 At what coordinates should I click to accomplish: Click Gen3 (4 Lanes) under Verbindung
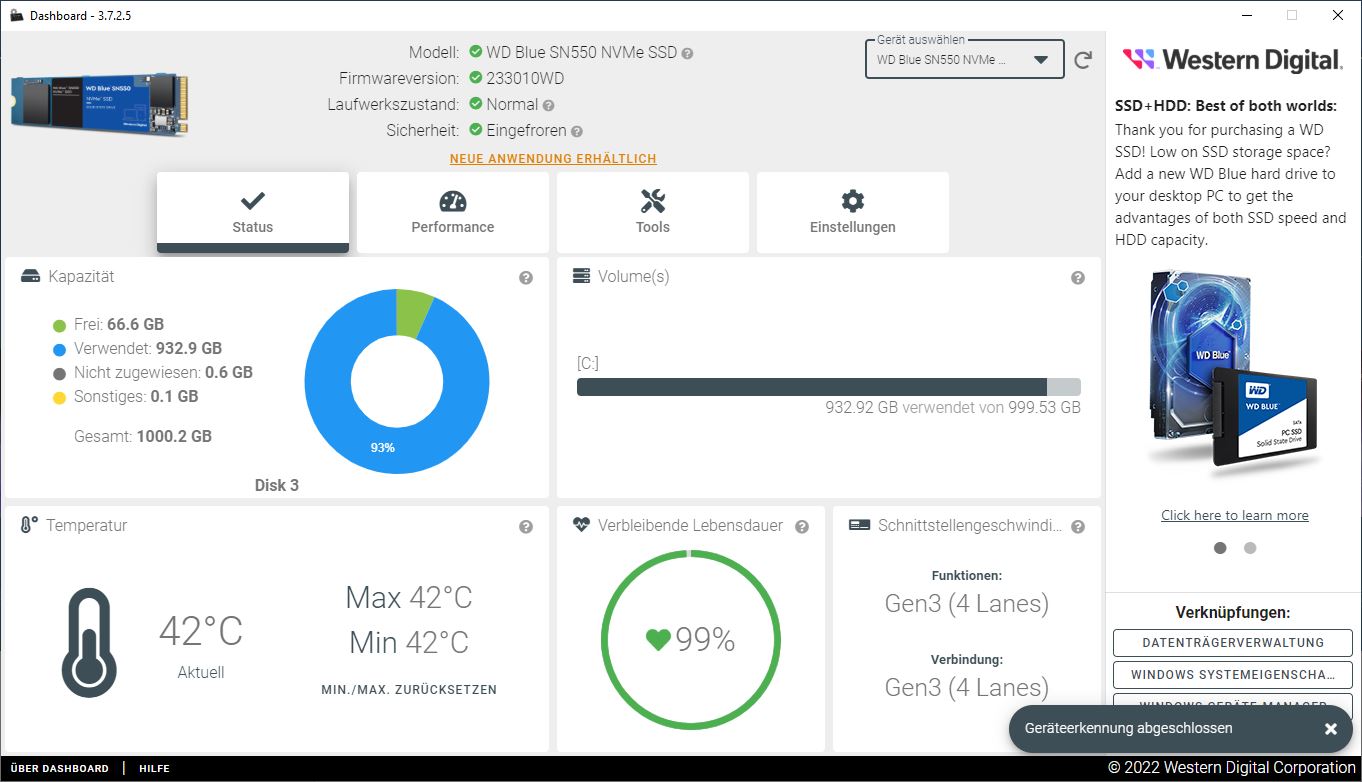pos(967,688)
